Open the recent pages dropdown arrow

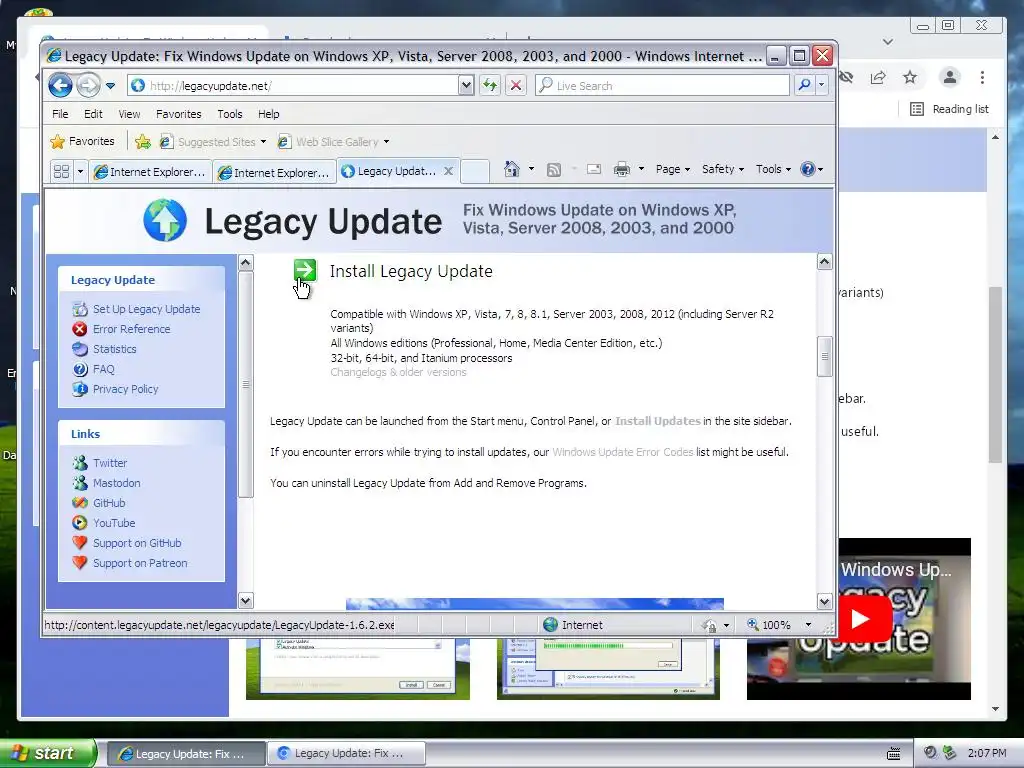point(110,86)
